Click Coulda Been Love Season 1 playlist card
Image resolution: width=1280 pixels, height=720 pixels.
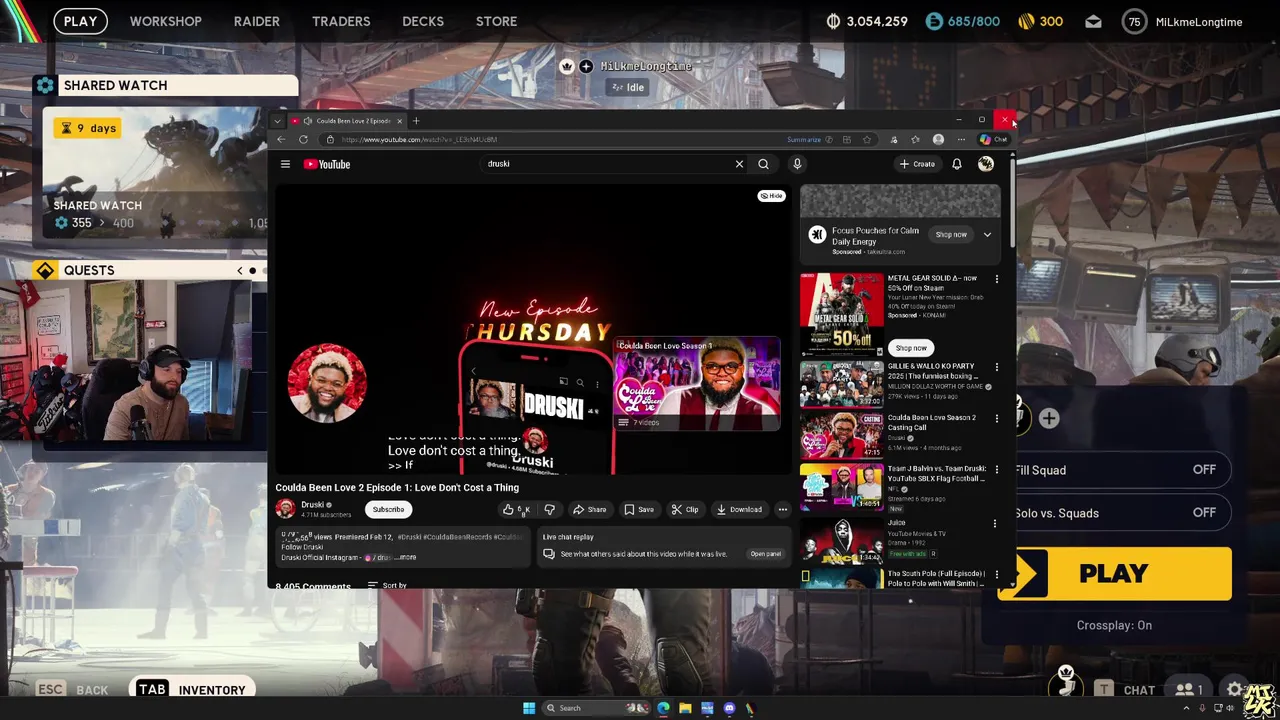click(697, 384)
